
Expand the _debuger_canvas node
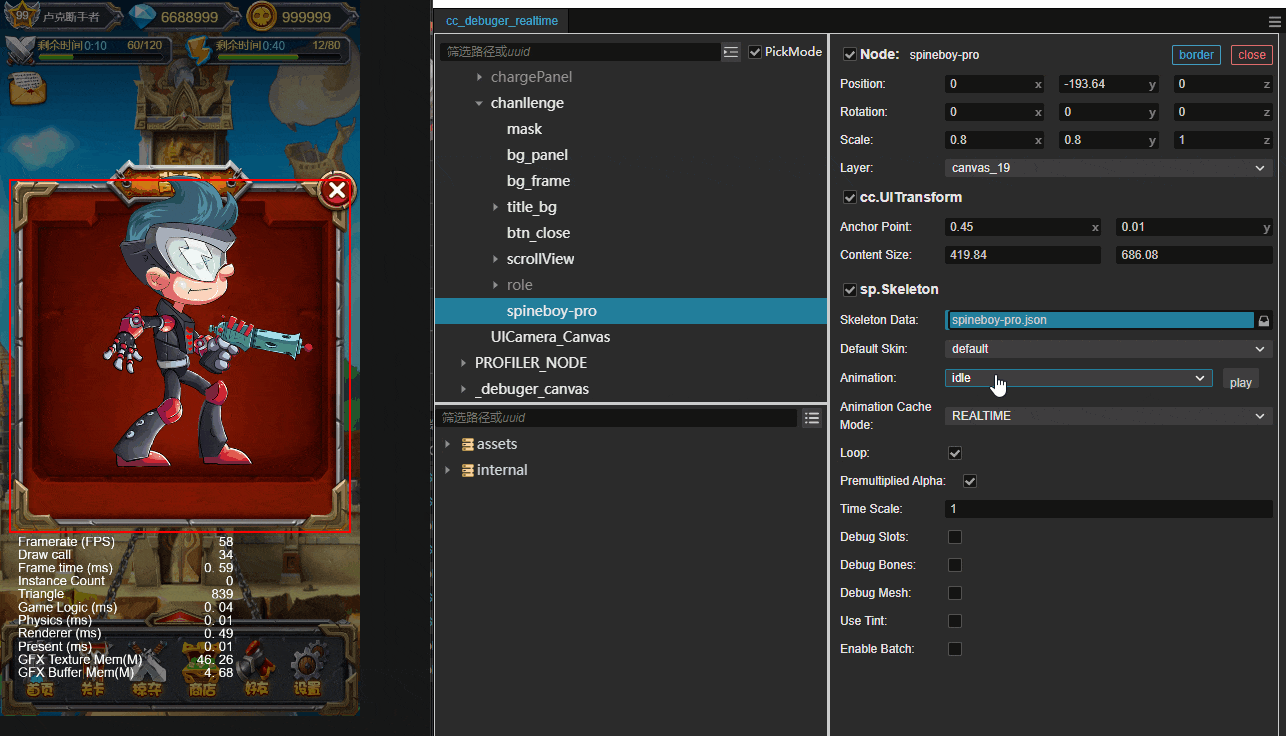click(463, 389)
